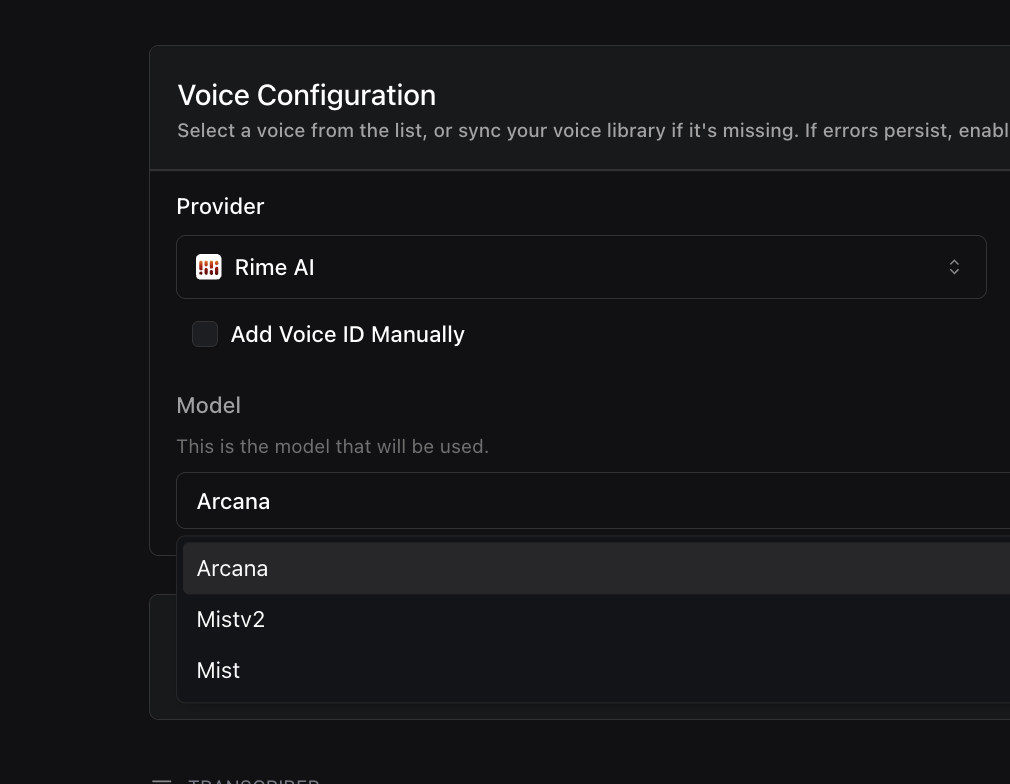Choose Arcana from the model list
Viewport: 1010px width, 784px height.
(232, 568)
